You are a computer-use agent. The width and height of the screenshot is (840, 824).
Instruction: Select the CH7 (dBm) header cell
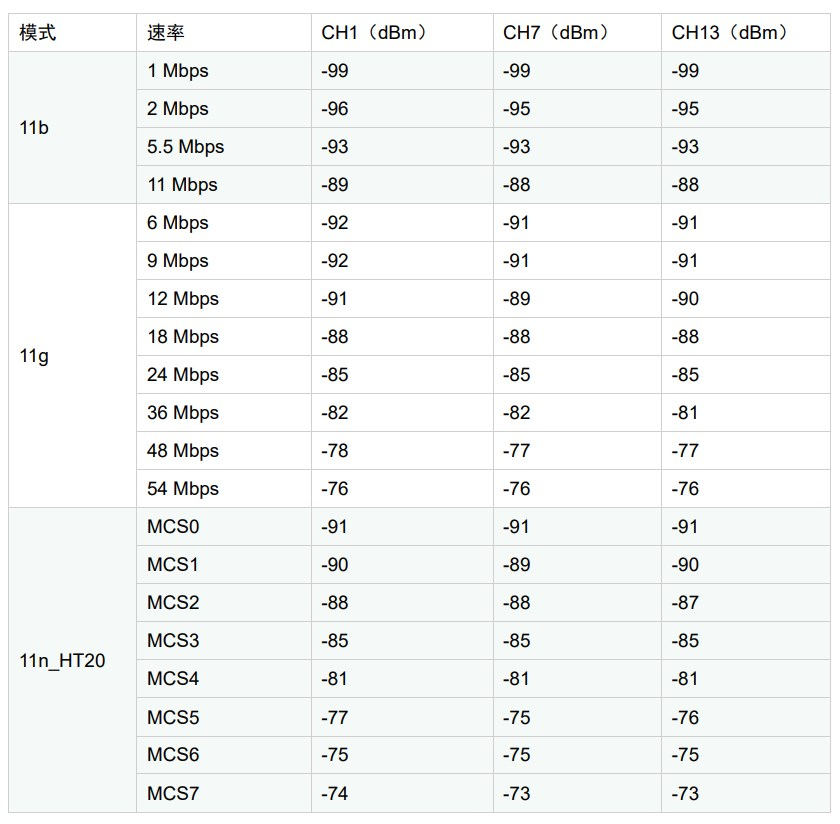(578, 33)
